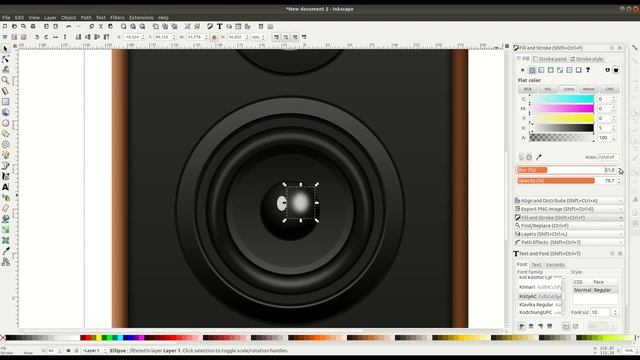Screen dimensions: 640x360
Task: Set No paint for fill
Action: [x=522, y=70]
